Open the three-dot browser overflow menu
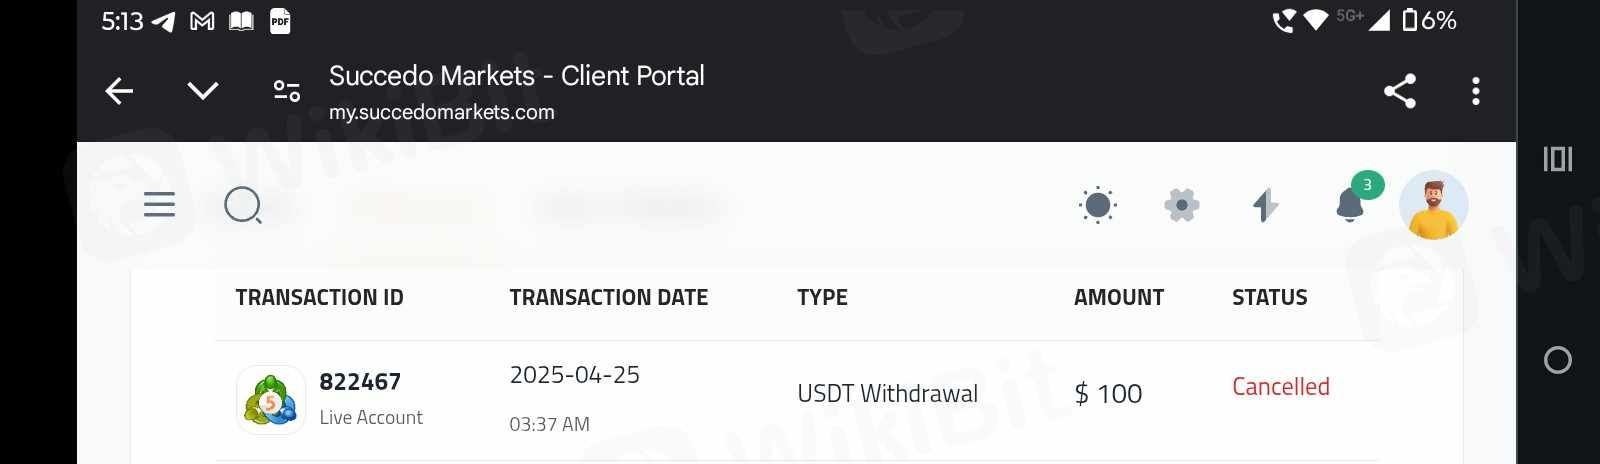The height and width of the screenshot is (464, 1600). (x=1476, y=91)
